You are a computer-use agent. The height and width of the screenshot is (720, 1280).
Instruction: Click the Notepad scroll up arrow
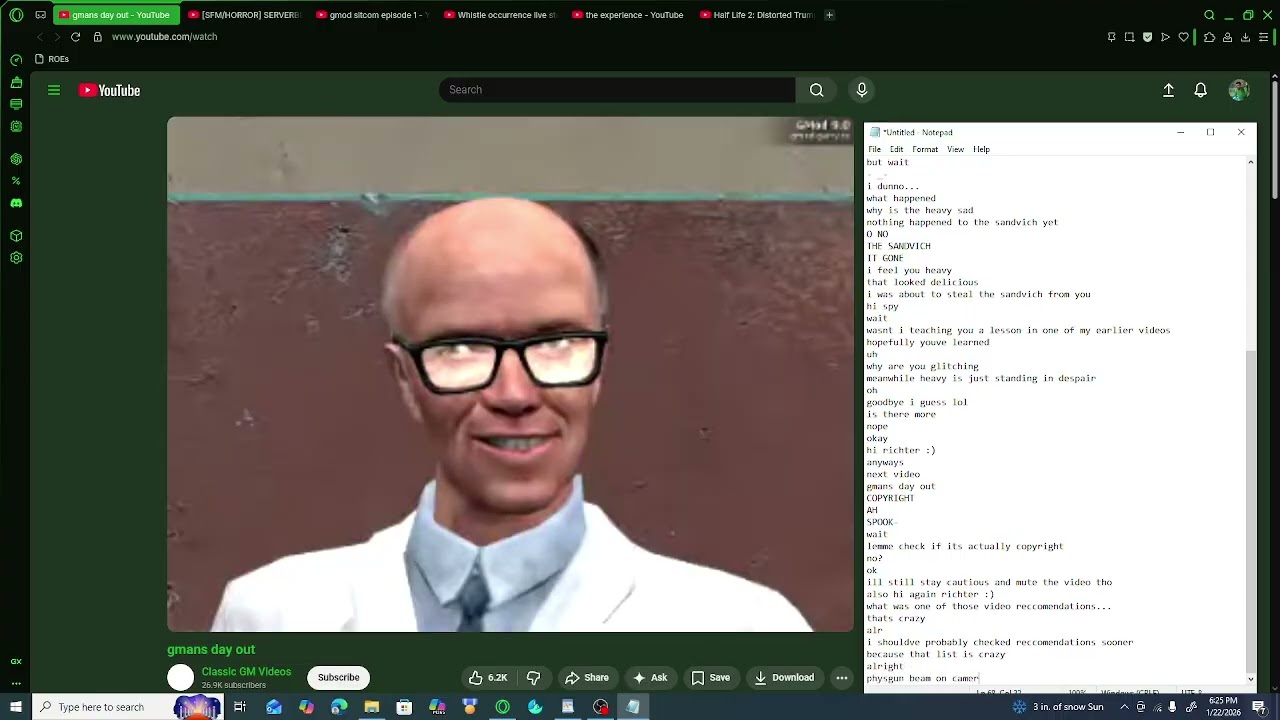pyautogui.click(x=1251, y=162)
